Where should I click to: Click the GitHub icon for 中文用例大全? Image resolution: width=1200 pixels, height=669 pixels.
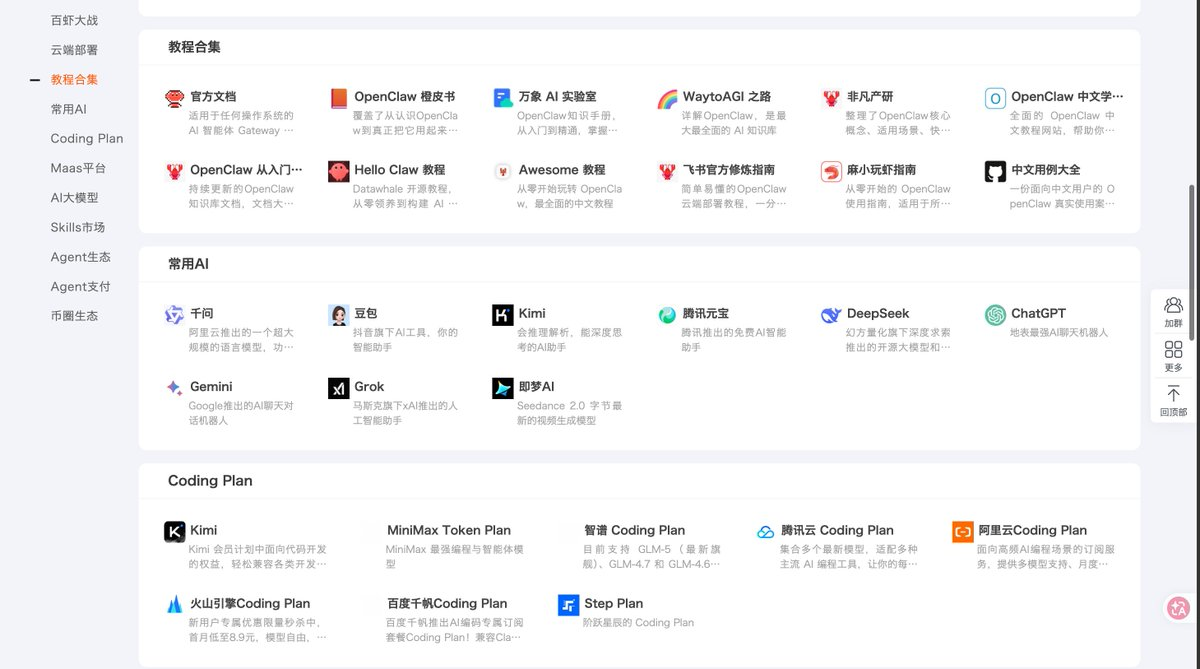pyautogui.click(x=995, y=171)
